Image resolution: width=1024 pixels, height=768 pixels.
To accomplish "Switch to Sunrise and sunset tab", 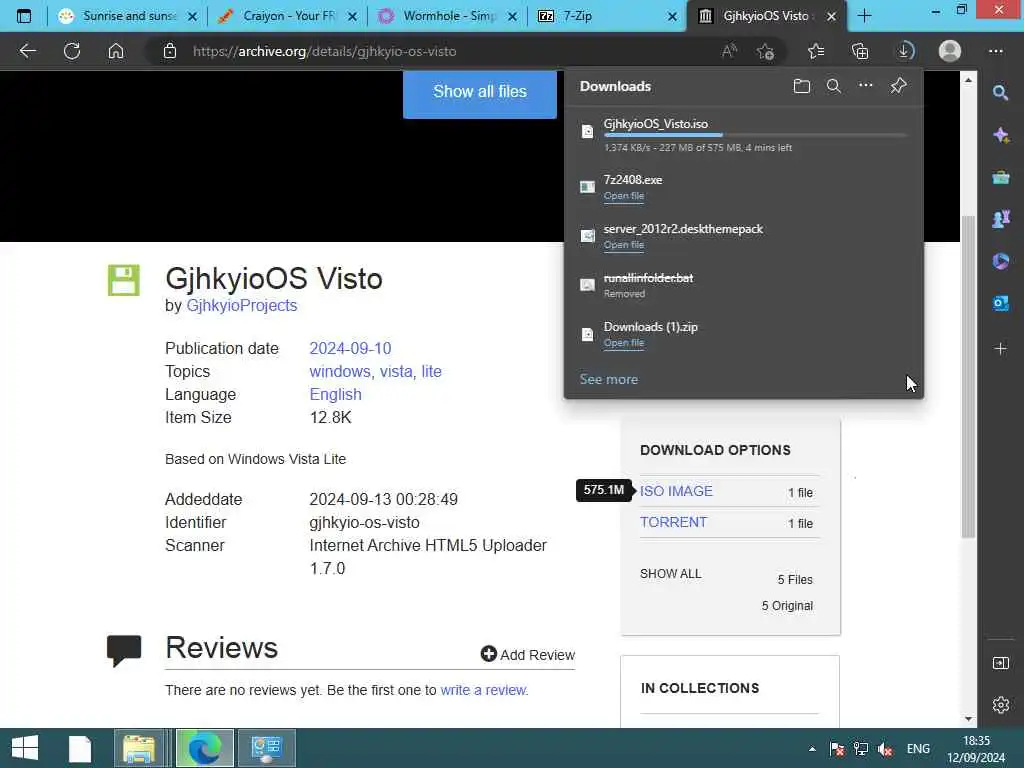I will 127,16.
